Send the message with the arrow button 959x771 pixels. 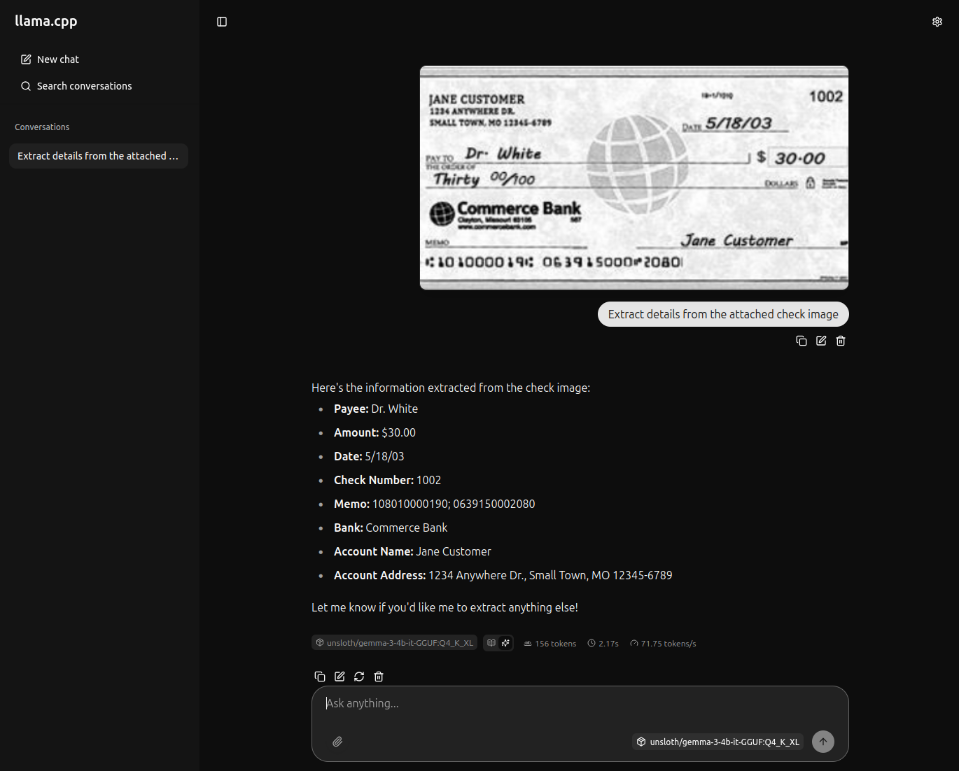(x=822, y=742)
